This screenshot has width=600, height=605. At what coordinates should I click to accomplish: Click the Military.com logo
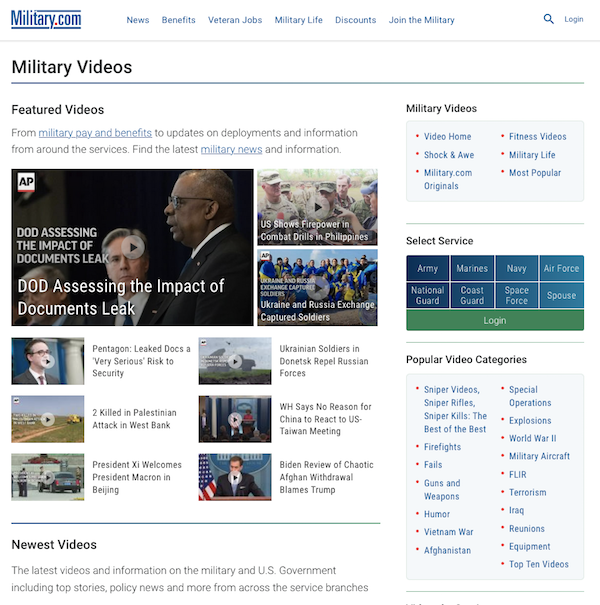(46, 19)
